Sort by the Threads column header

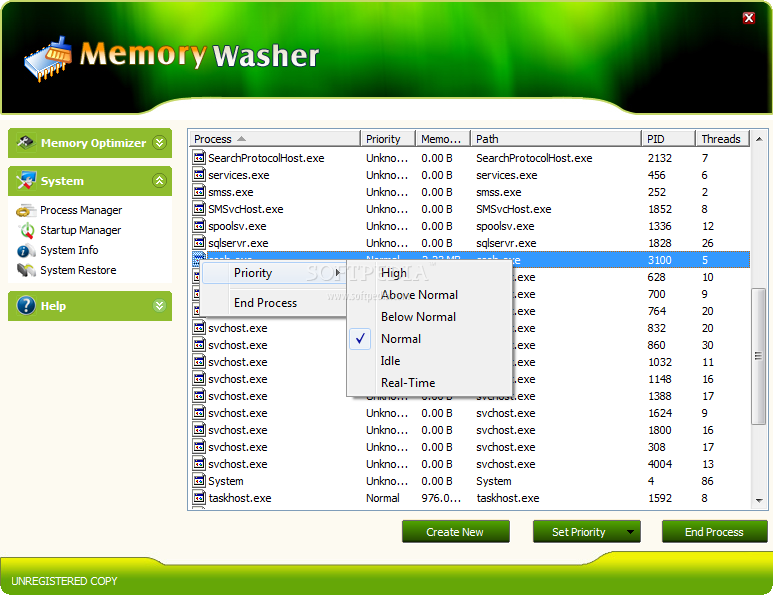[x=722, y=139]
